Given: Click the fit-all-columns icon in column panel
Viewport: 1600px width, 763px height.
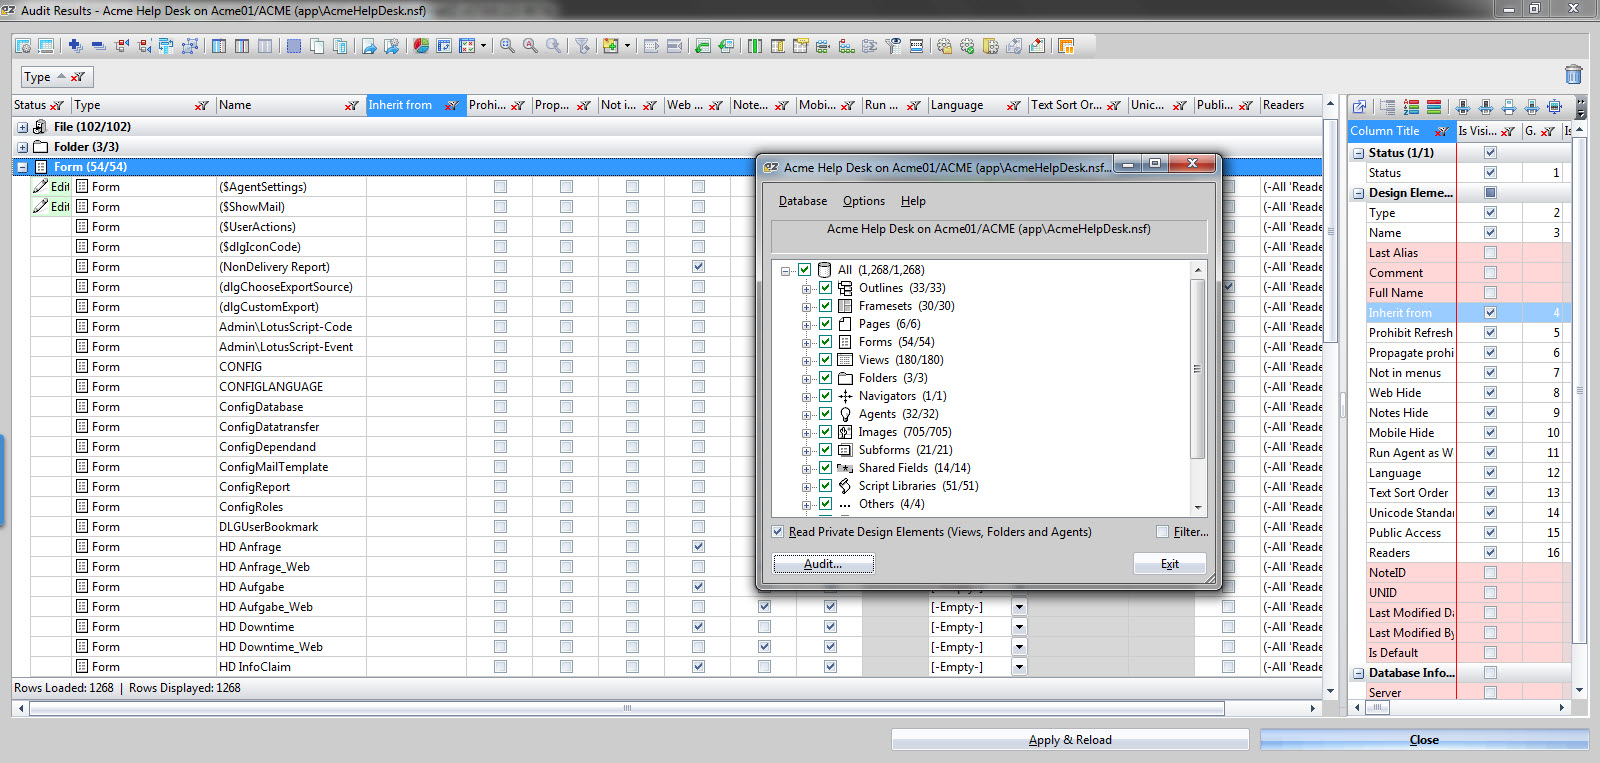Looking at the screenshot, I should [x=1554, y=107].
